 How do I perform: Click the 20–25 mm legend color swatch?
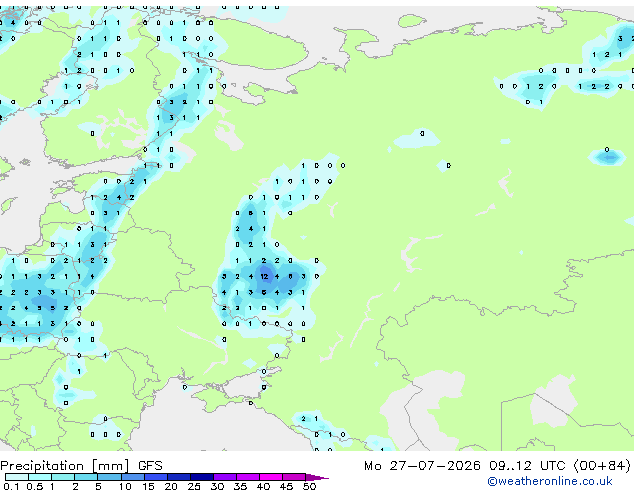pyautogui.click(x=179, y=477)
